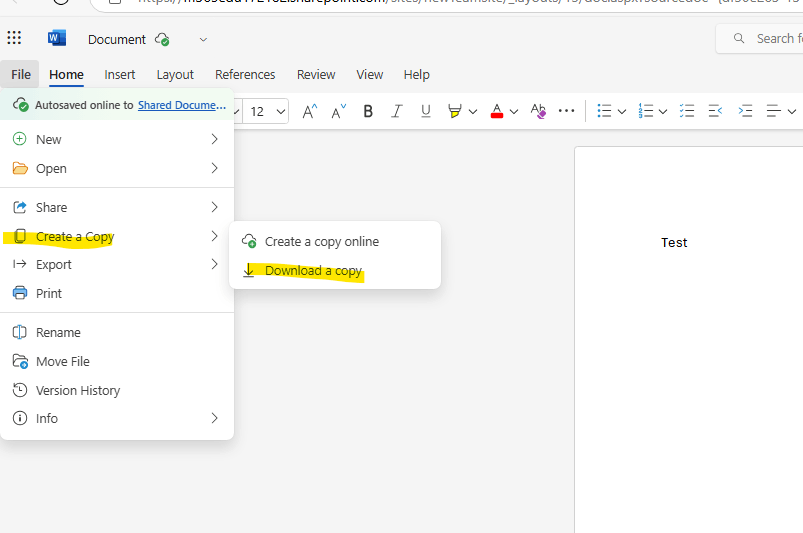The width and height of the screenshot is (803, 533).
Task: Apply bulleted list
Action: click(604, 111)
